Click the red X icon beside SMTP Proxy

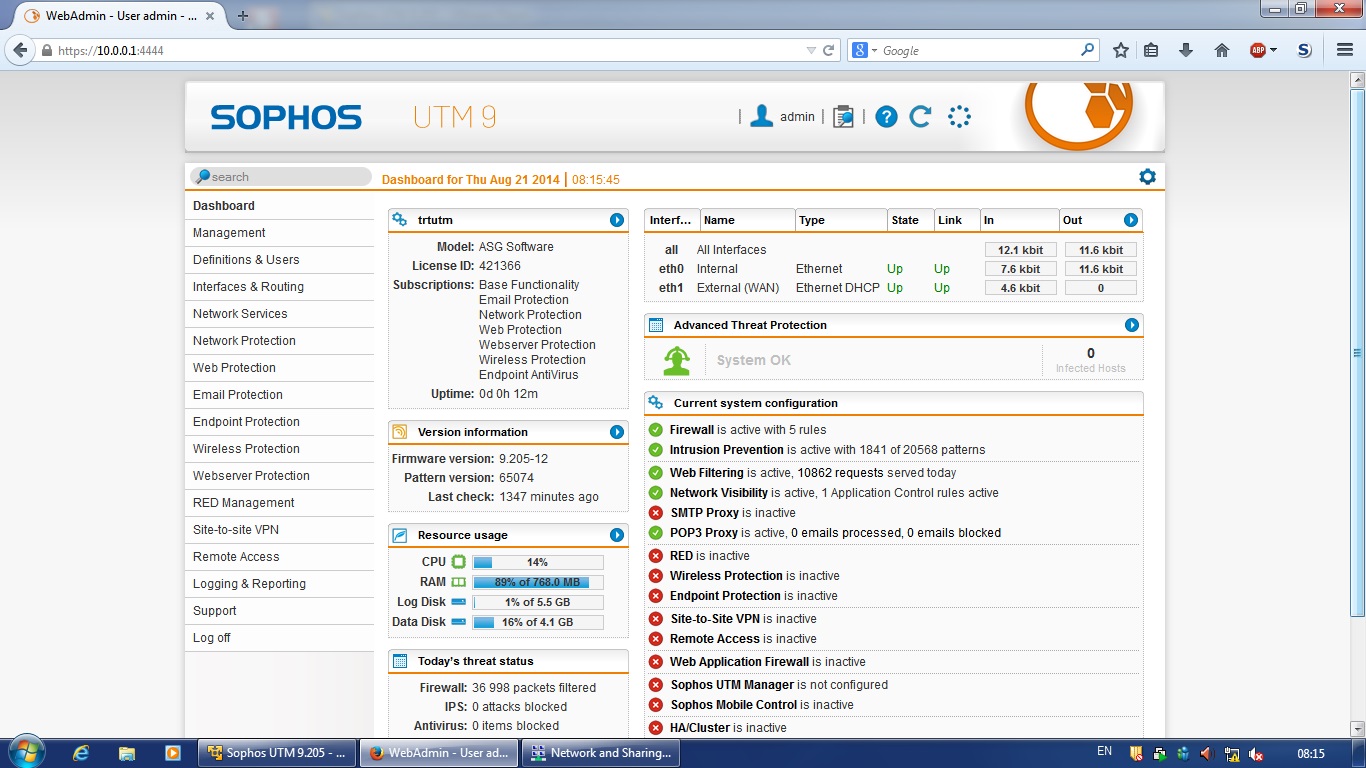(x=656, y=513)
